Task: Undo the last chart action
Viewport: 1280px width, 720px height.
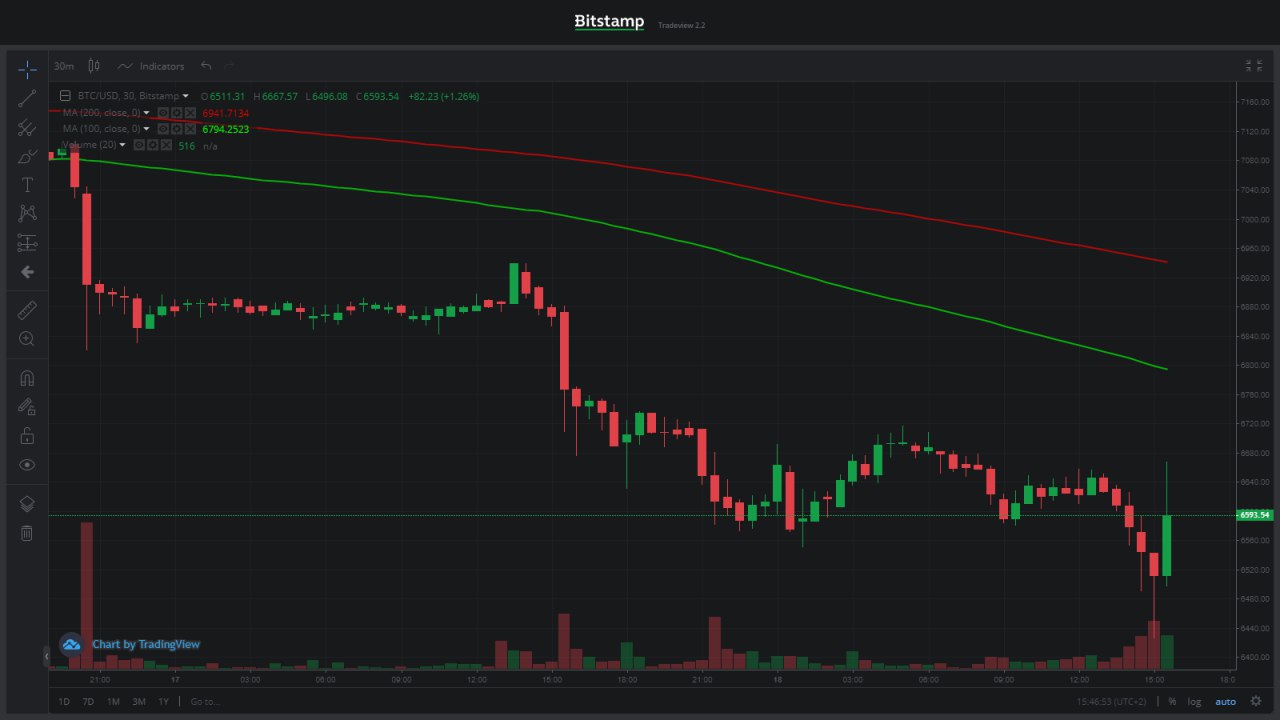Action: pos(206,66)
